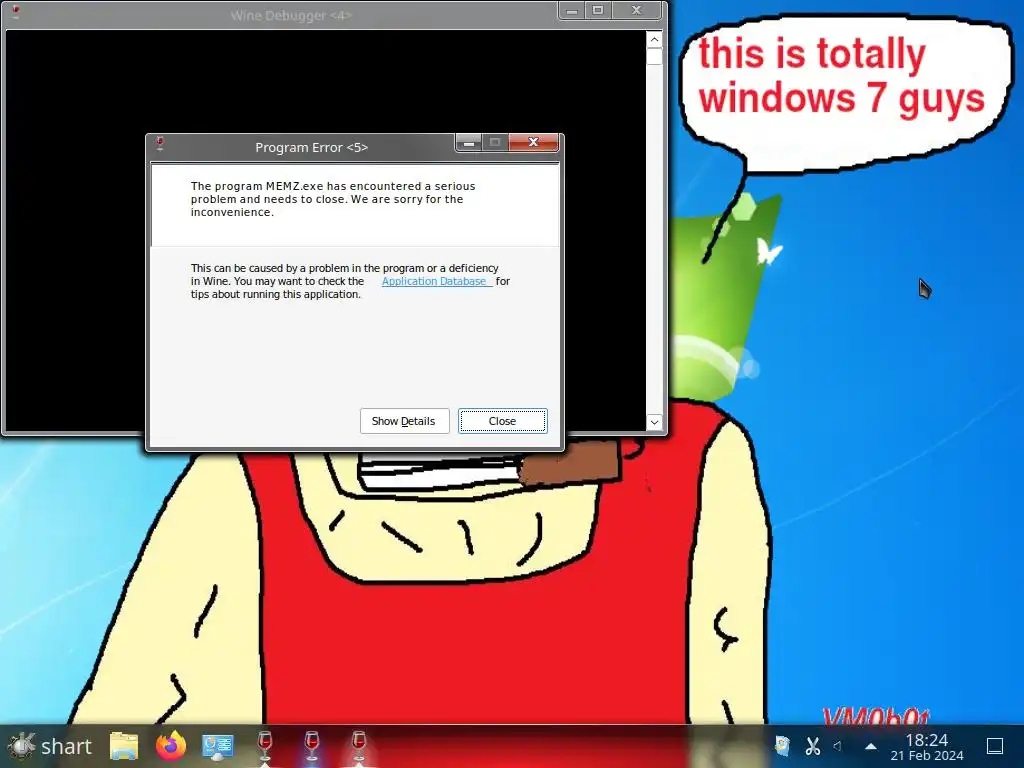Click the Show Details button

tap(404, 421)
